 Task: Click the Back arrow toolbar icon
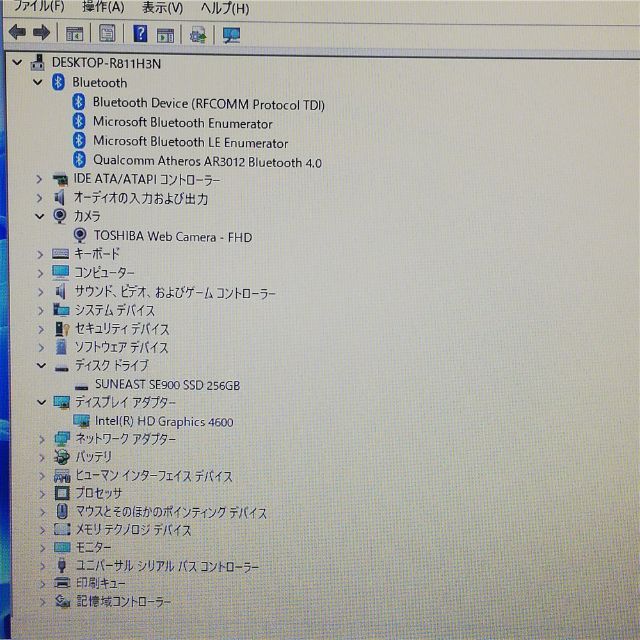[x=17, y=33]
